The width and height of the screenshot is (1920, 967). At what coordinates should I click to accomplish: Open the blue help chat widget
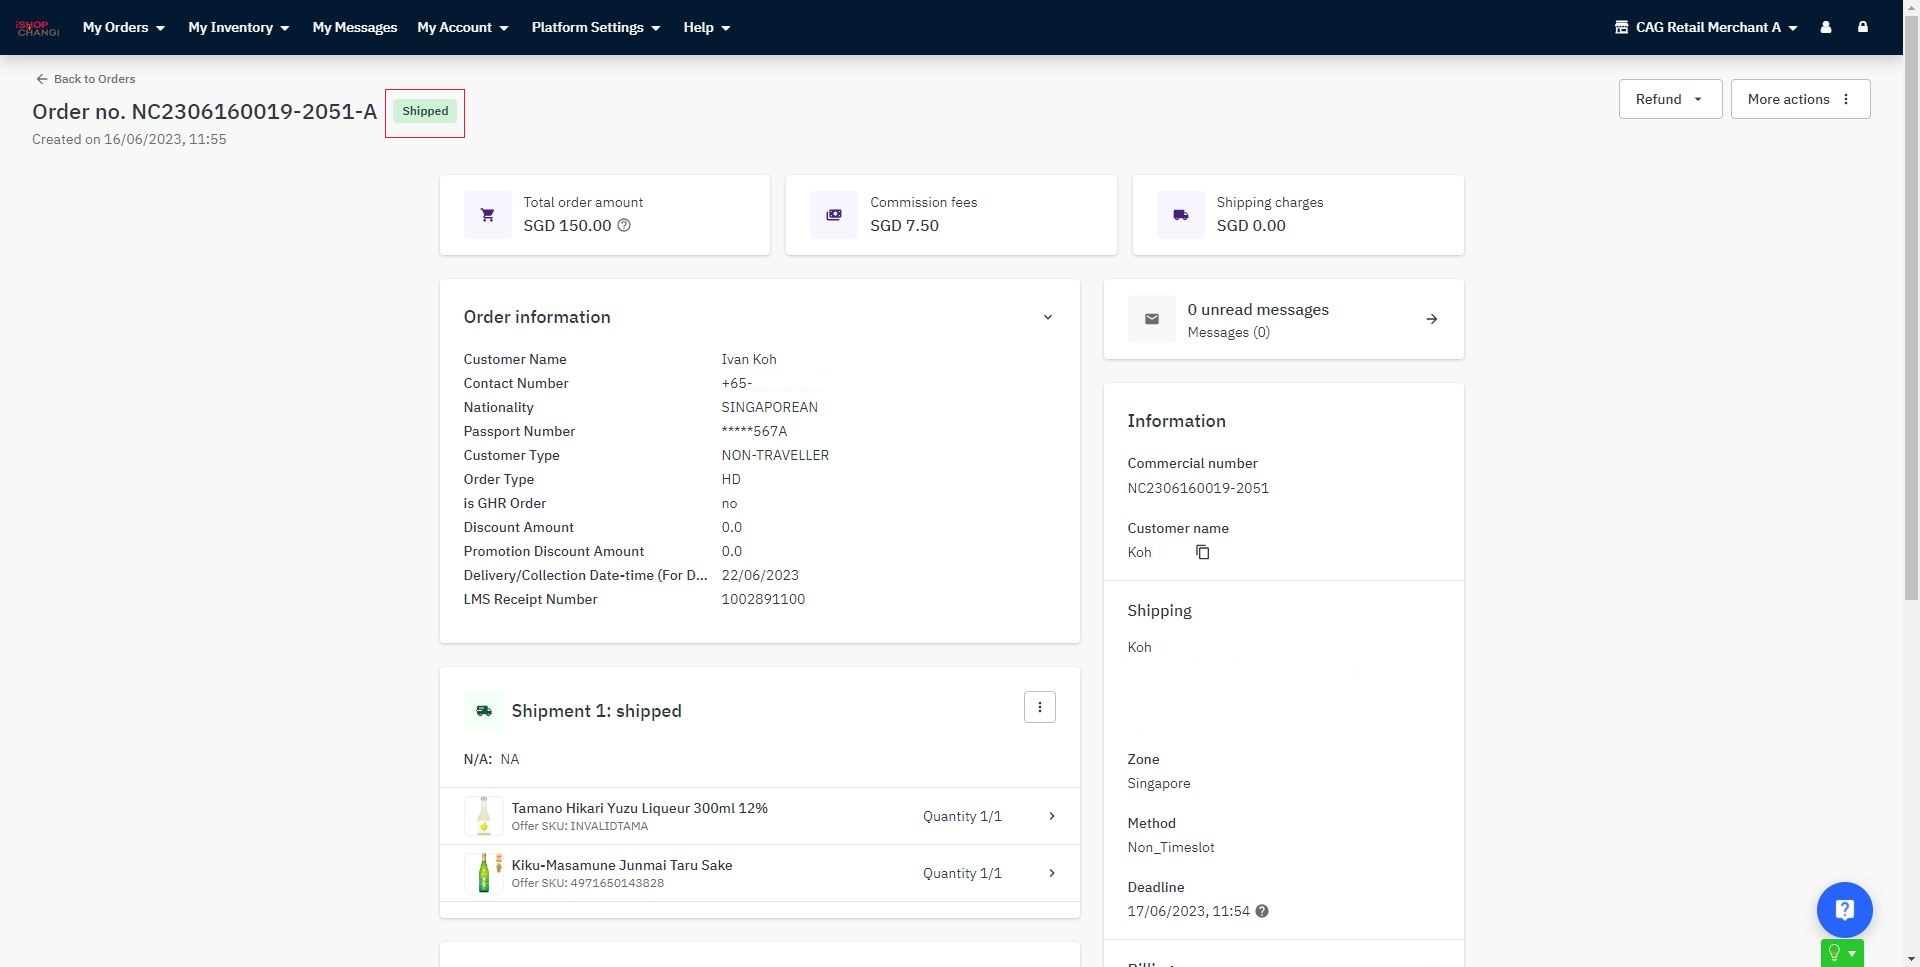(1844, 910)
